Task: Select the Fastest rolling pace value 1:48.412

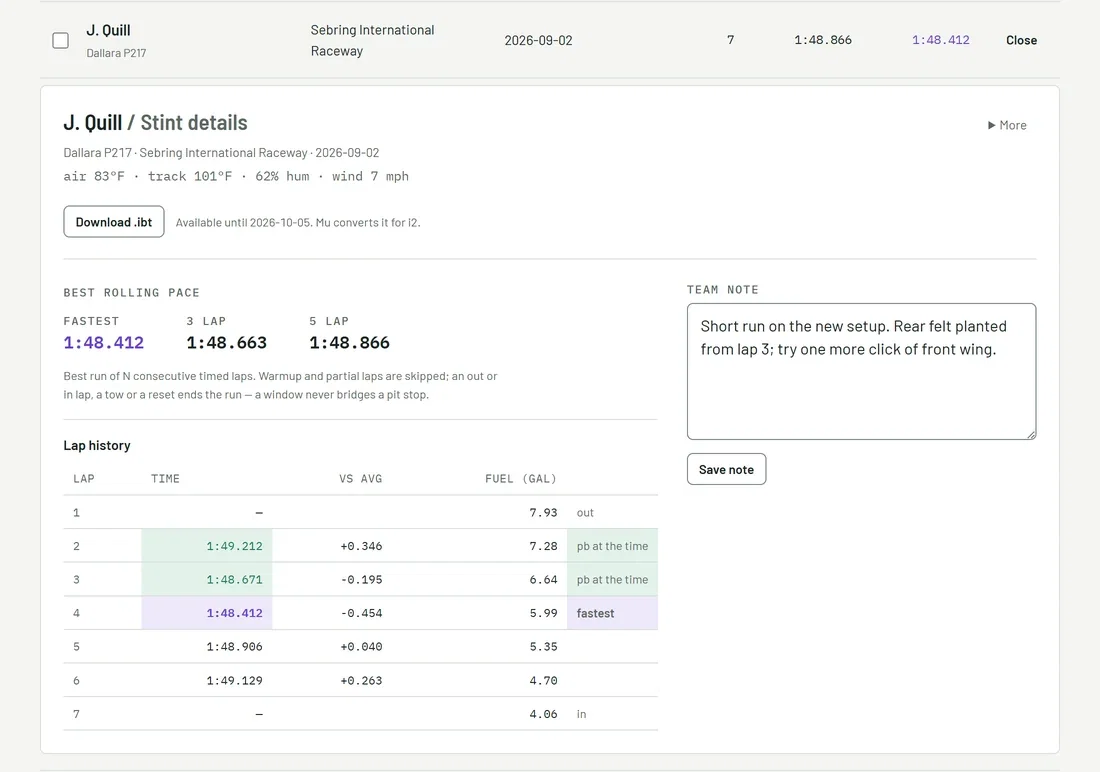Action: [x=104, y=342]
